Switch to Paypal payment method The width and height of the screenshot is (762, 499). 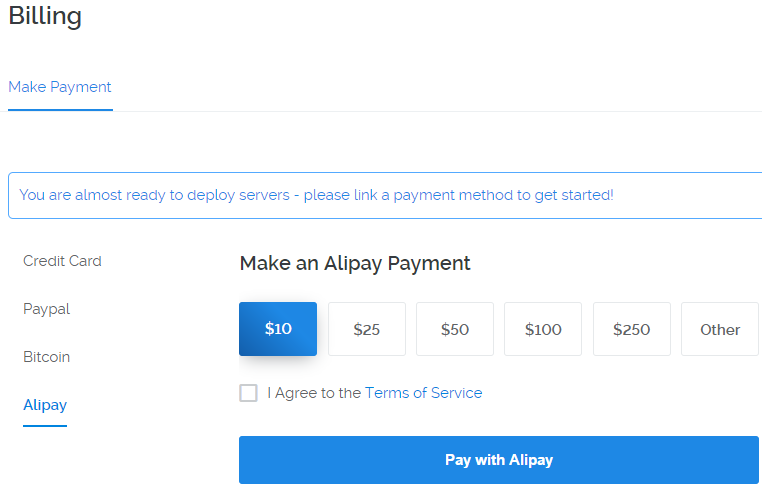[47, 309]
